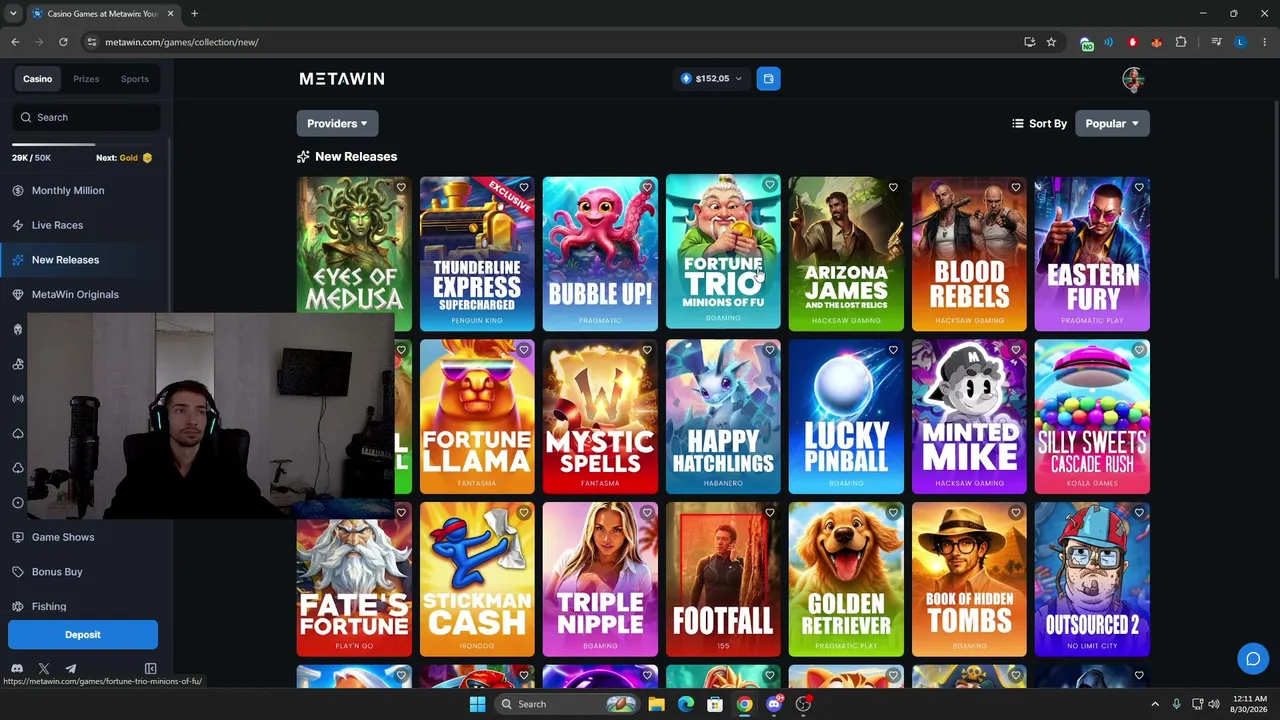Open the Golden Retriever game thumbnail
The width and height of the screenshot is (1280, 720).
click(x=846, y=579)
